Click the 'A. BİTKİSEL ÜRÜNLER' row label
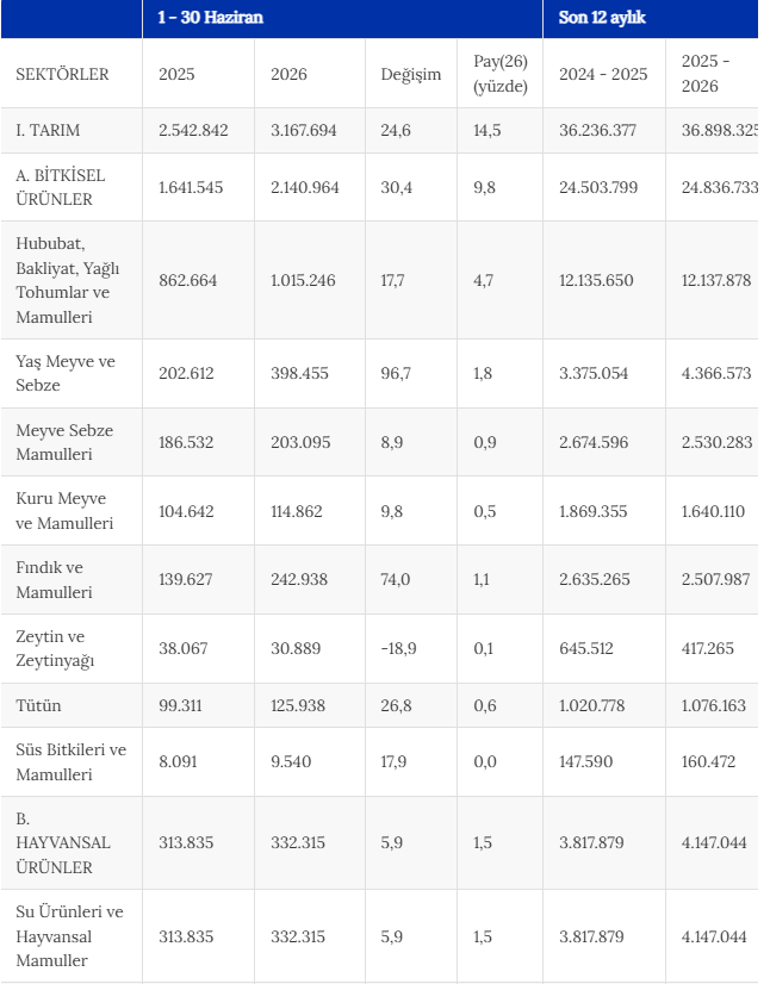 [x=60, y=187]
